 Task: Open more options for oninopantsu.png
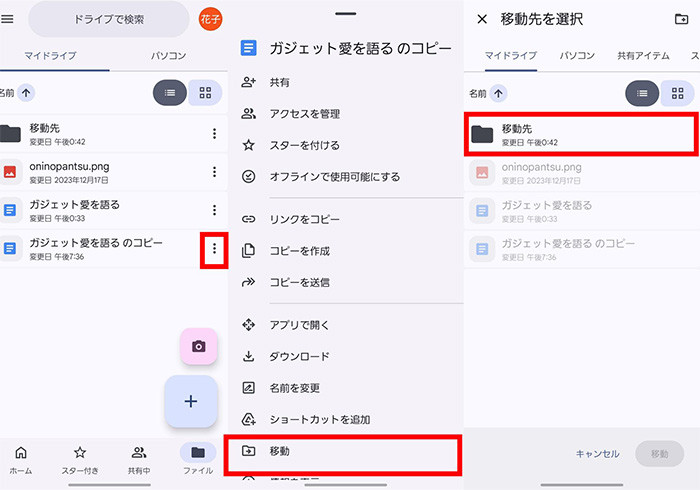(x=215, y=172)
